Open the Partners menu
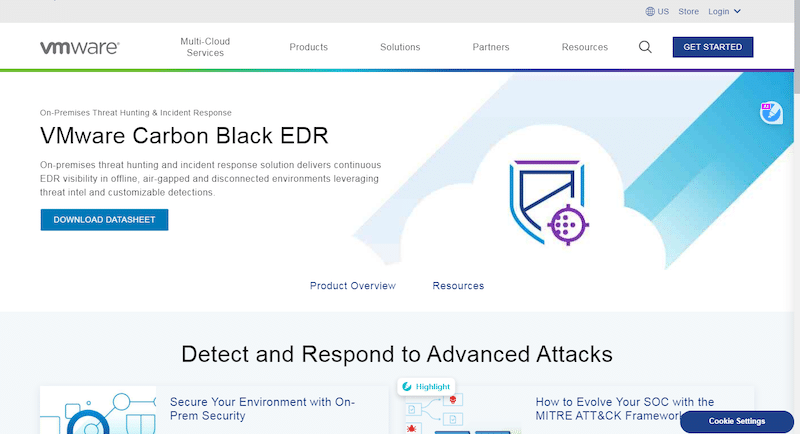This screenshot has height=434, width=800. click(491, 47)
